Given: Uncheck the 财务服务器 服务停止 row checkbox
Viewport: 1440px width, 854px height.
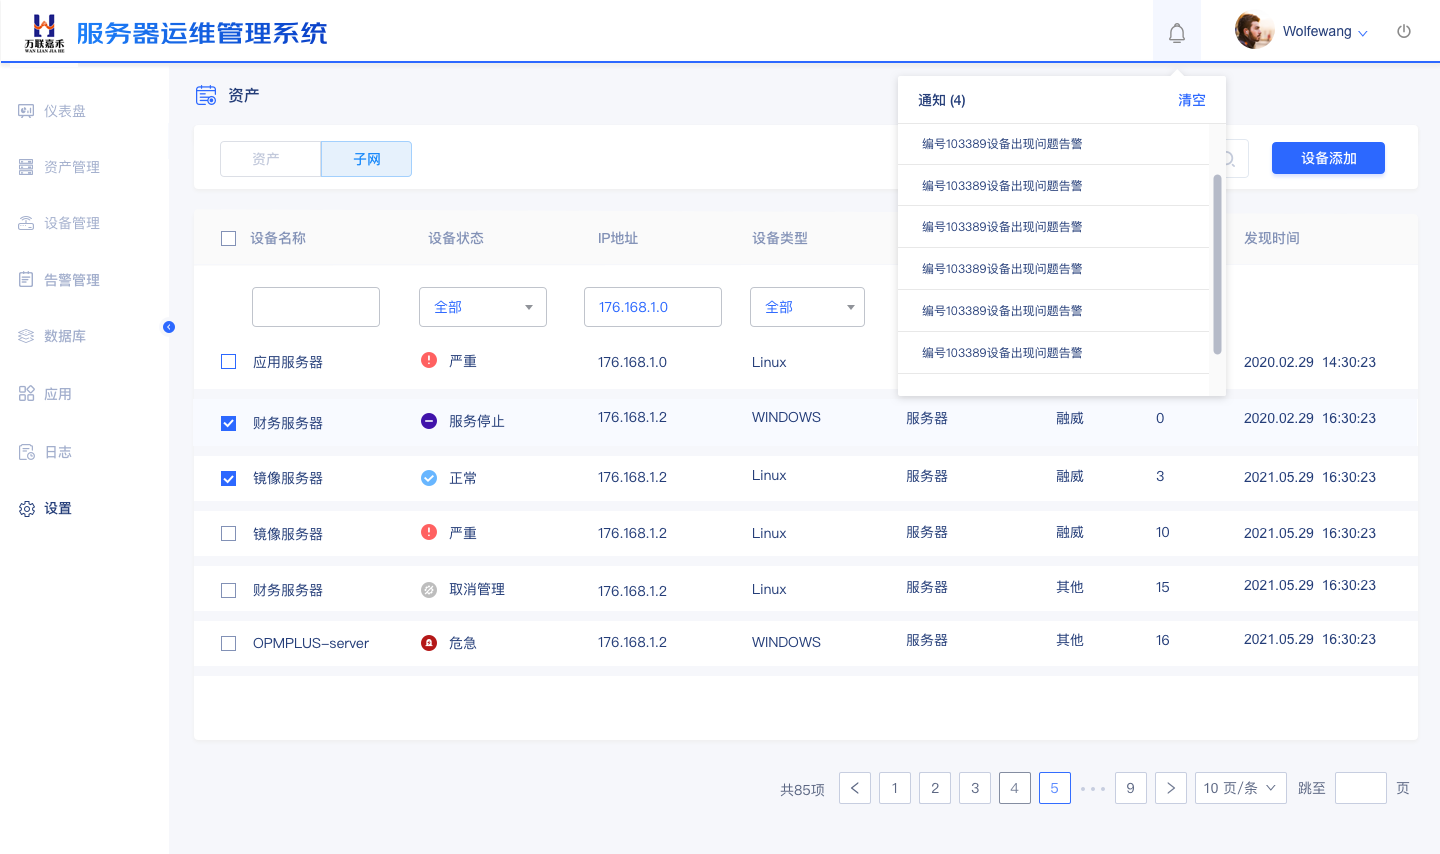Looking at the screenshot, I should 229,423.
